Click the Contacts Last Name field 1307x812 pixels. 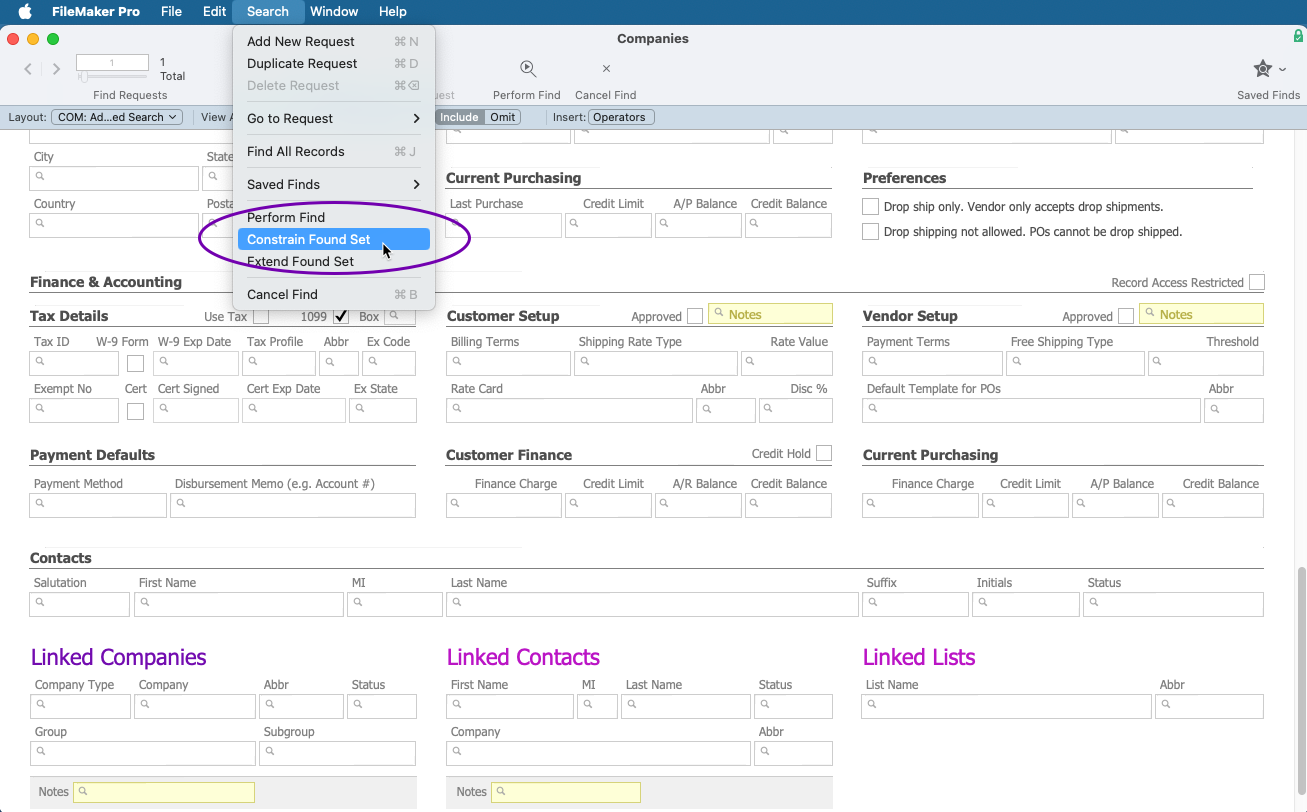click(652, 604)
